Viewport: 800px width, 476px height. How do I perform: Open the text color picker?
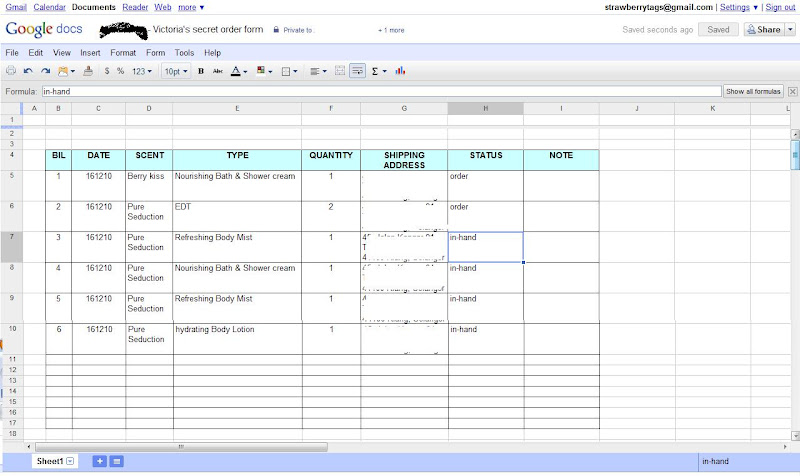click(x=239, y=71)
